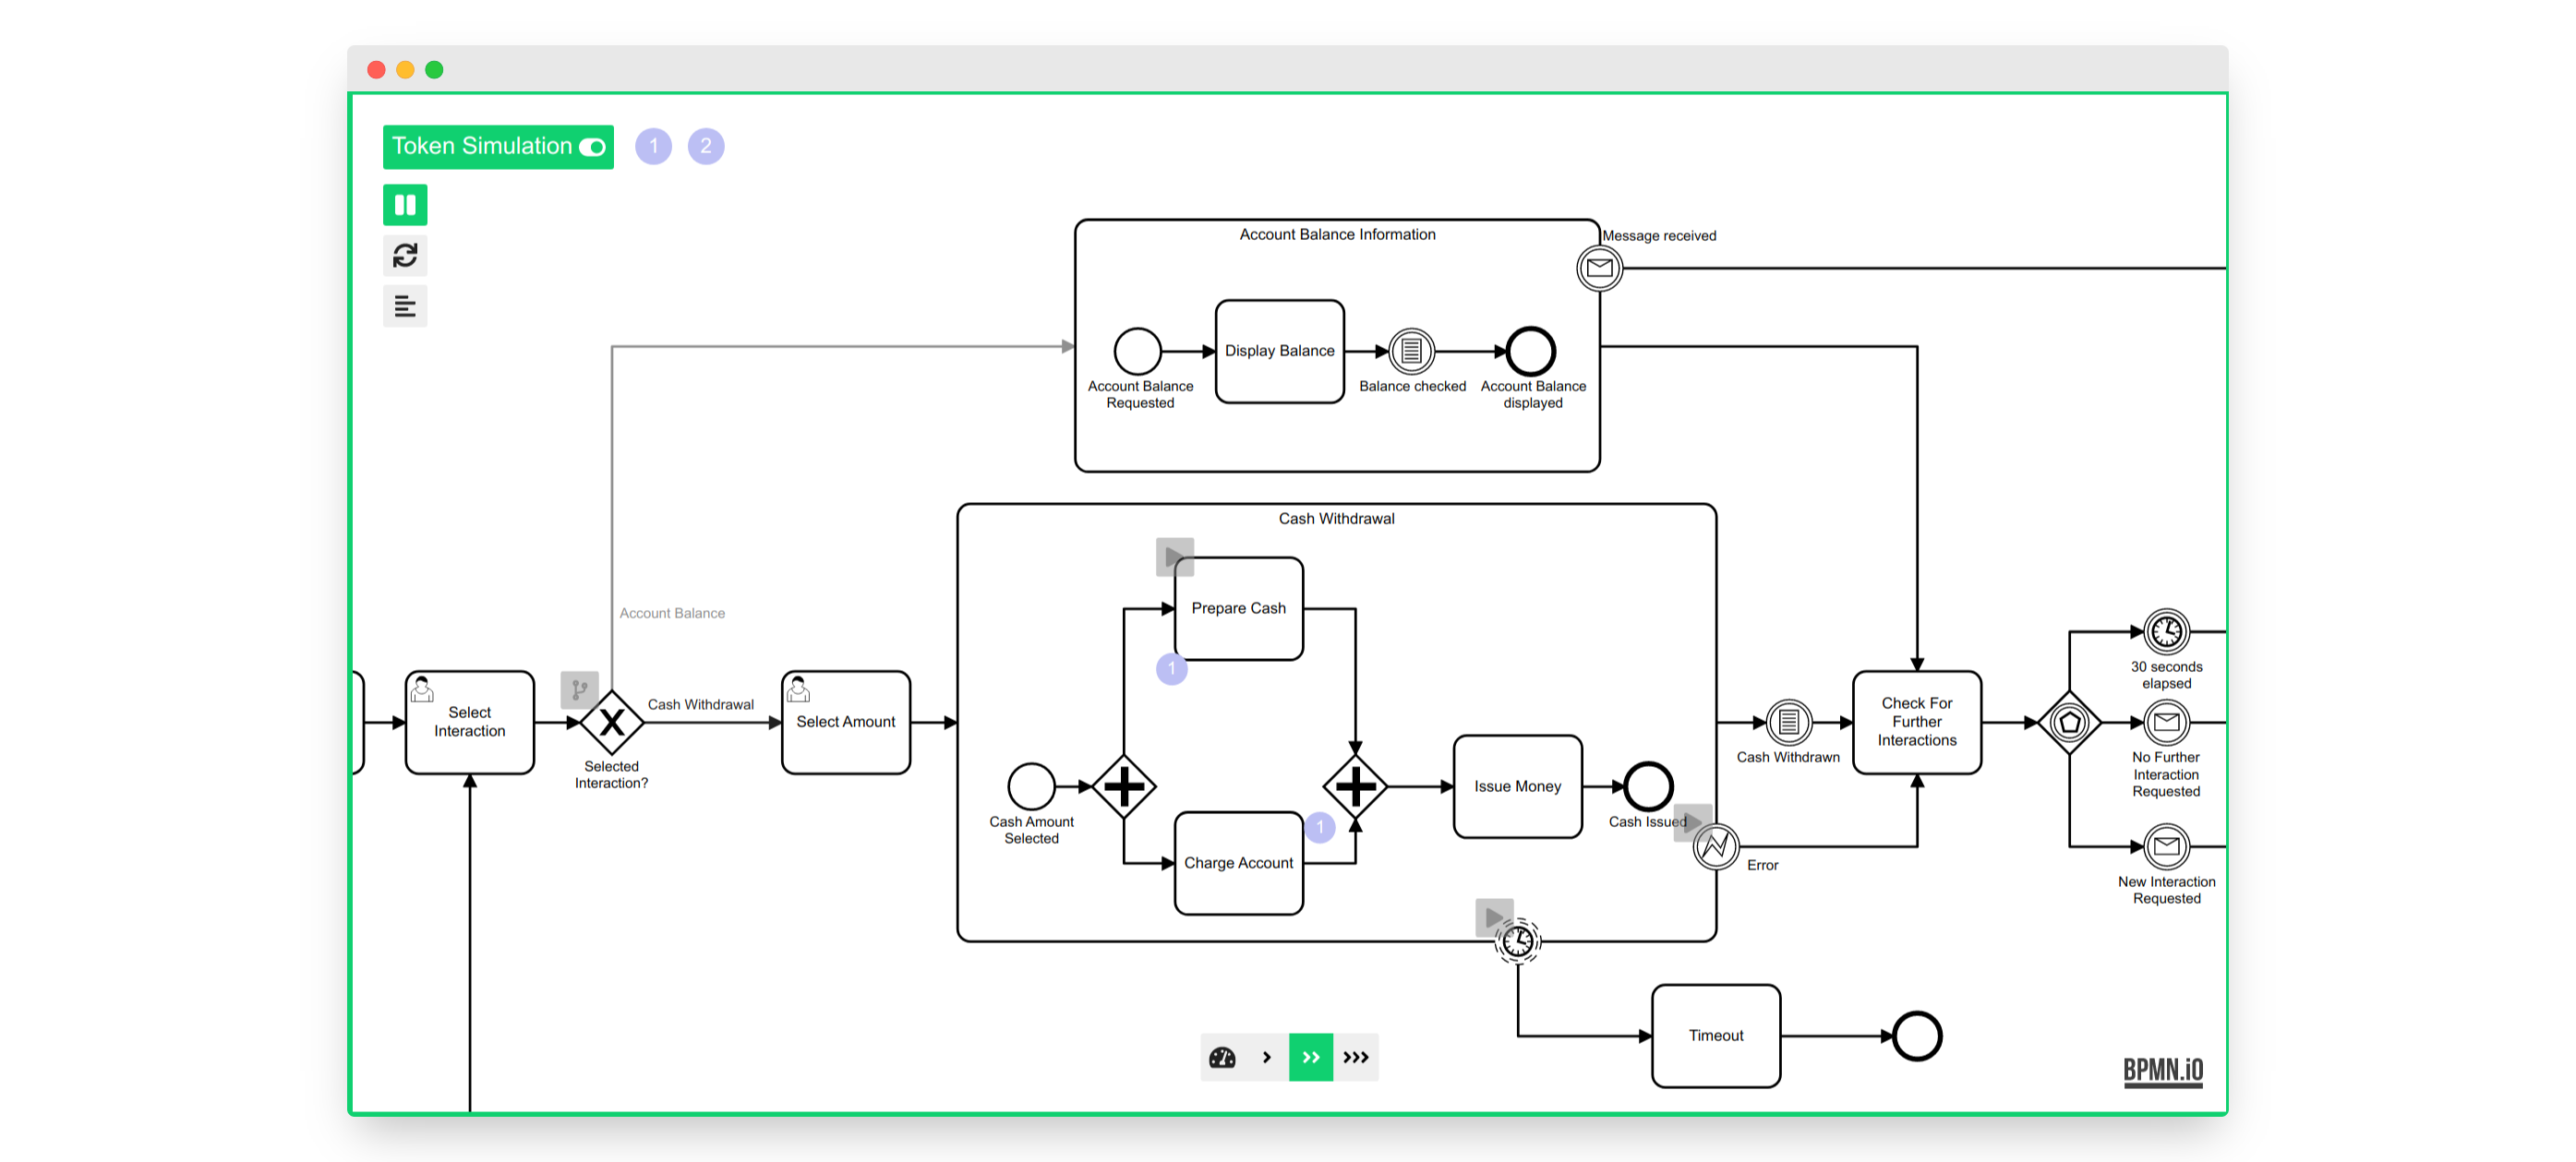
Task: Click the Selected Interaction exclusive gateway
Action: (x=612, y=722)
